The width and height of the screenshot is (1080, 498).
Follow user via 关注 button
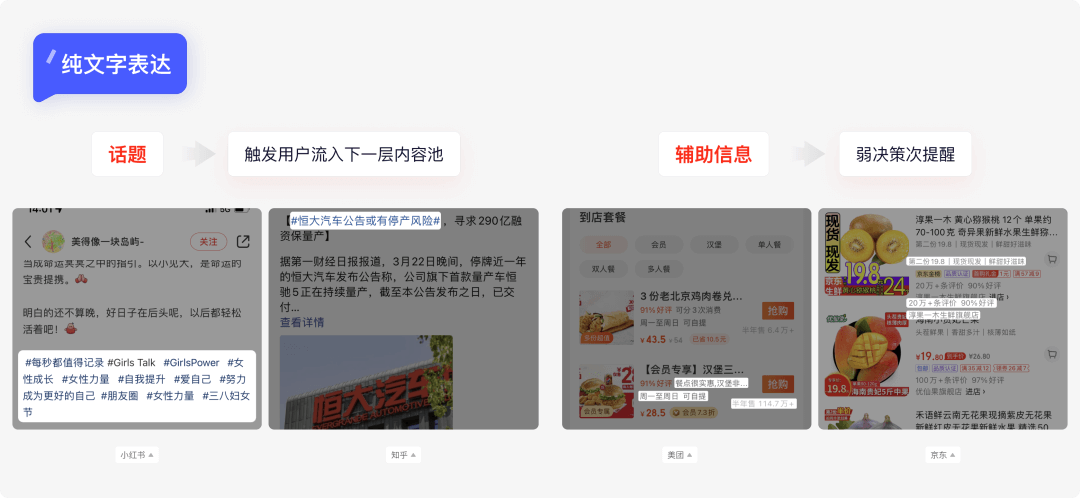[x=208, y=242]
